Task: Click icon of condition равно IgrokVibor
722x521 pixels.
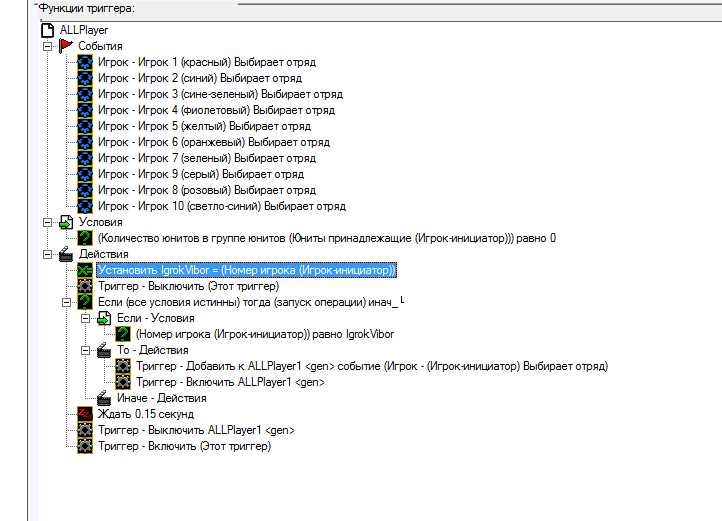Action: [x=123, y=334]
